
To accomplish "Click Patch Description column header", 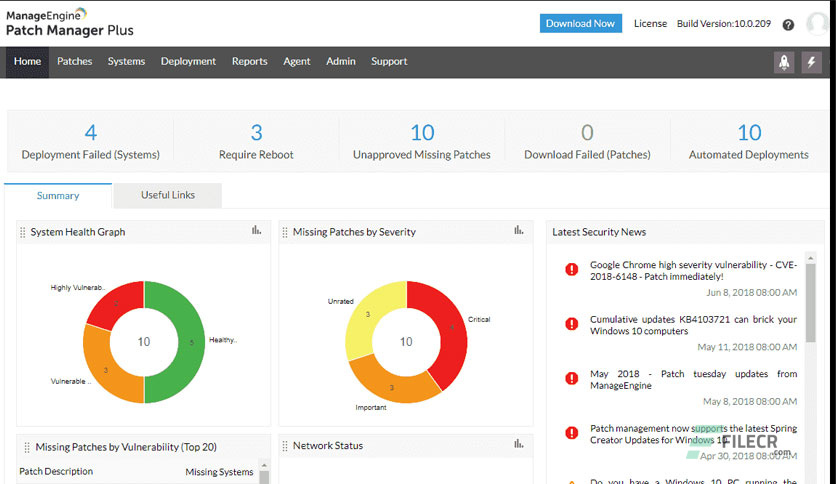I will click(56, 472).
